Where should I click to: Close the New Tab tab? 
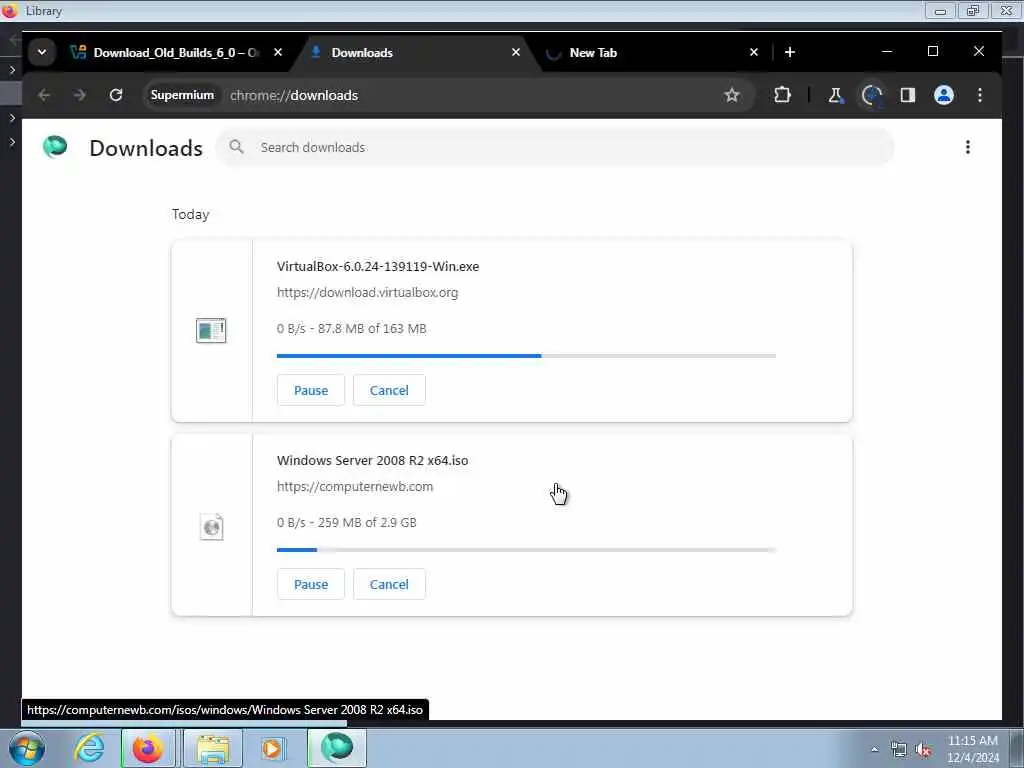click(x=754, y=52)
